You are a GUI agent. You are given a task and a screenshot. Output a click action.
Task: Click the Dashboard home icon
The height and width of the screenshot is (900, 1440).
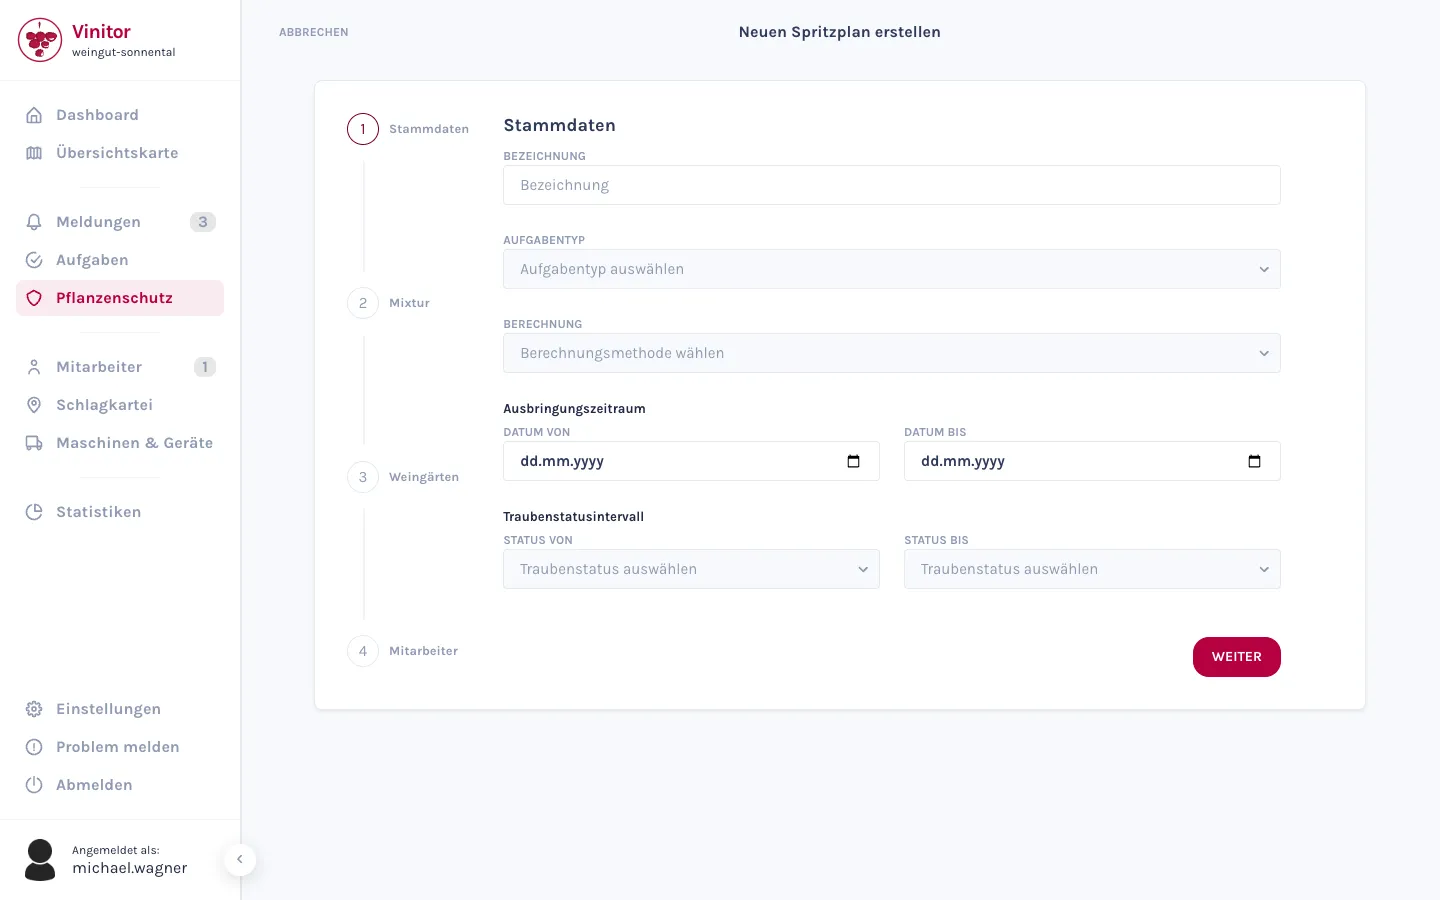34,115
